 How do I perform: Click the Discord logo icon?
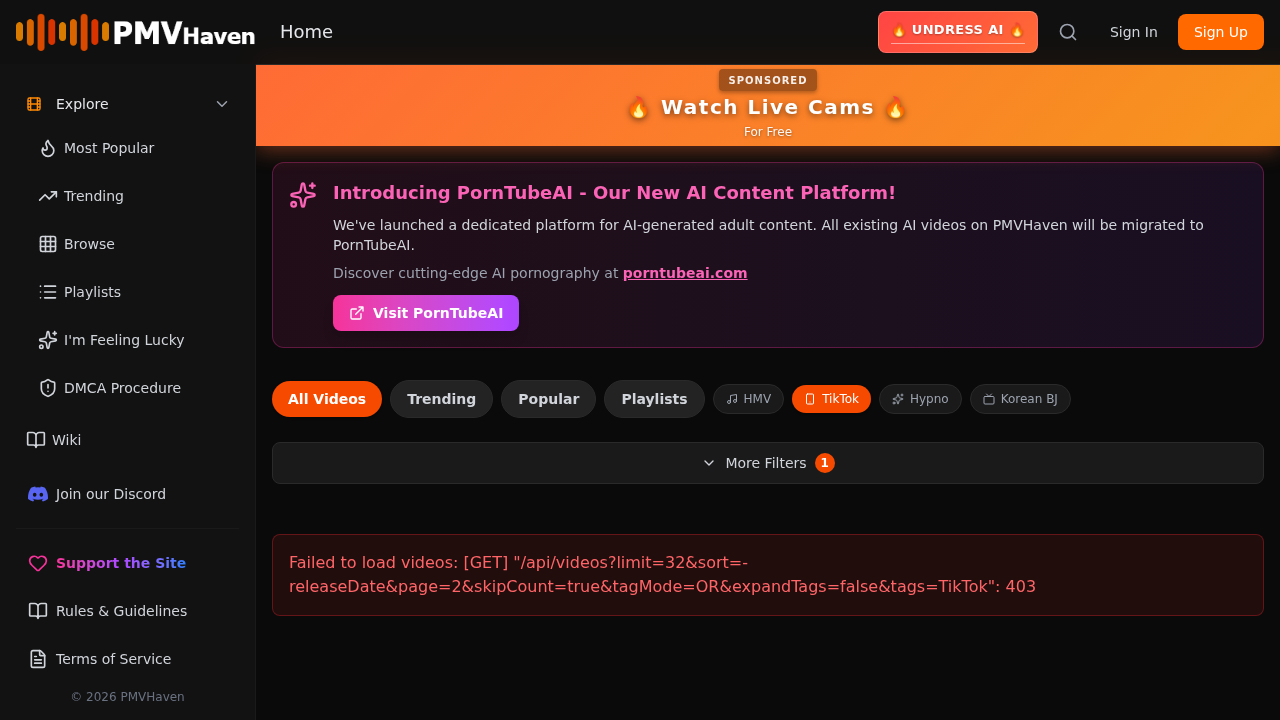pos(38,494)
